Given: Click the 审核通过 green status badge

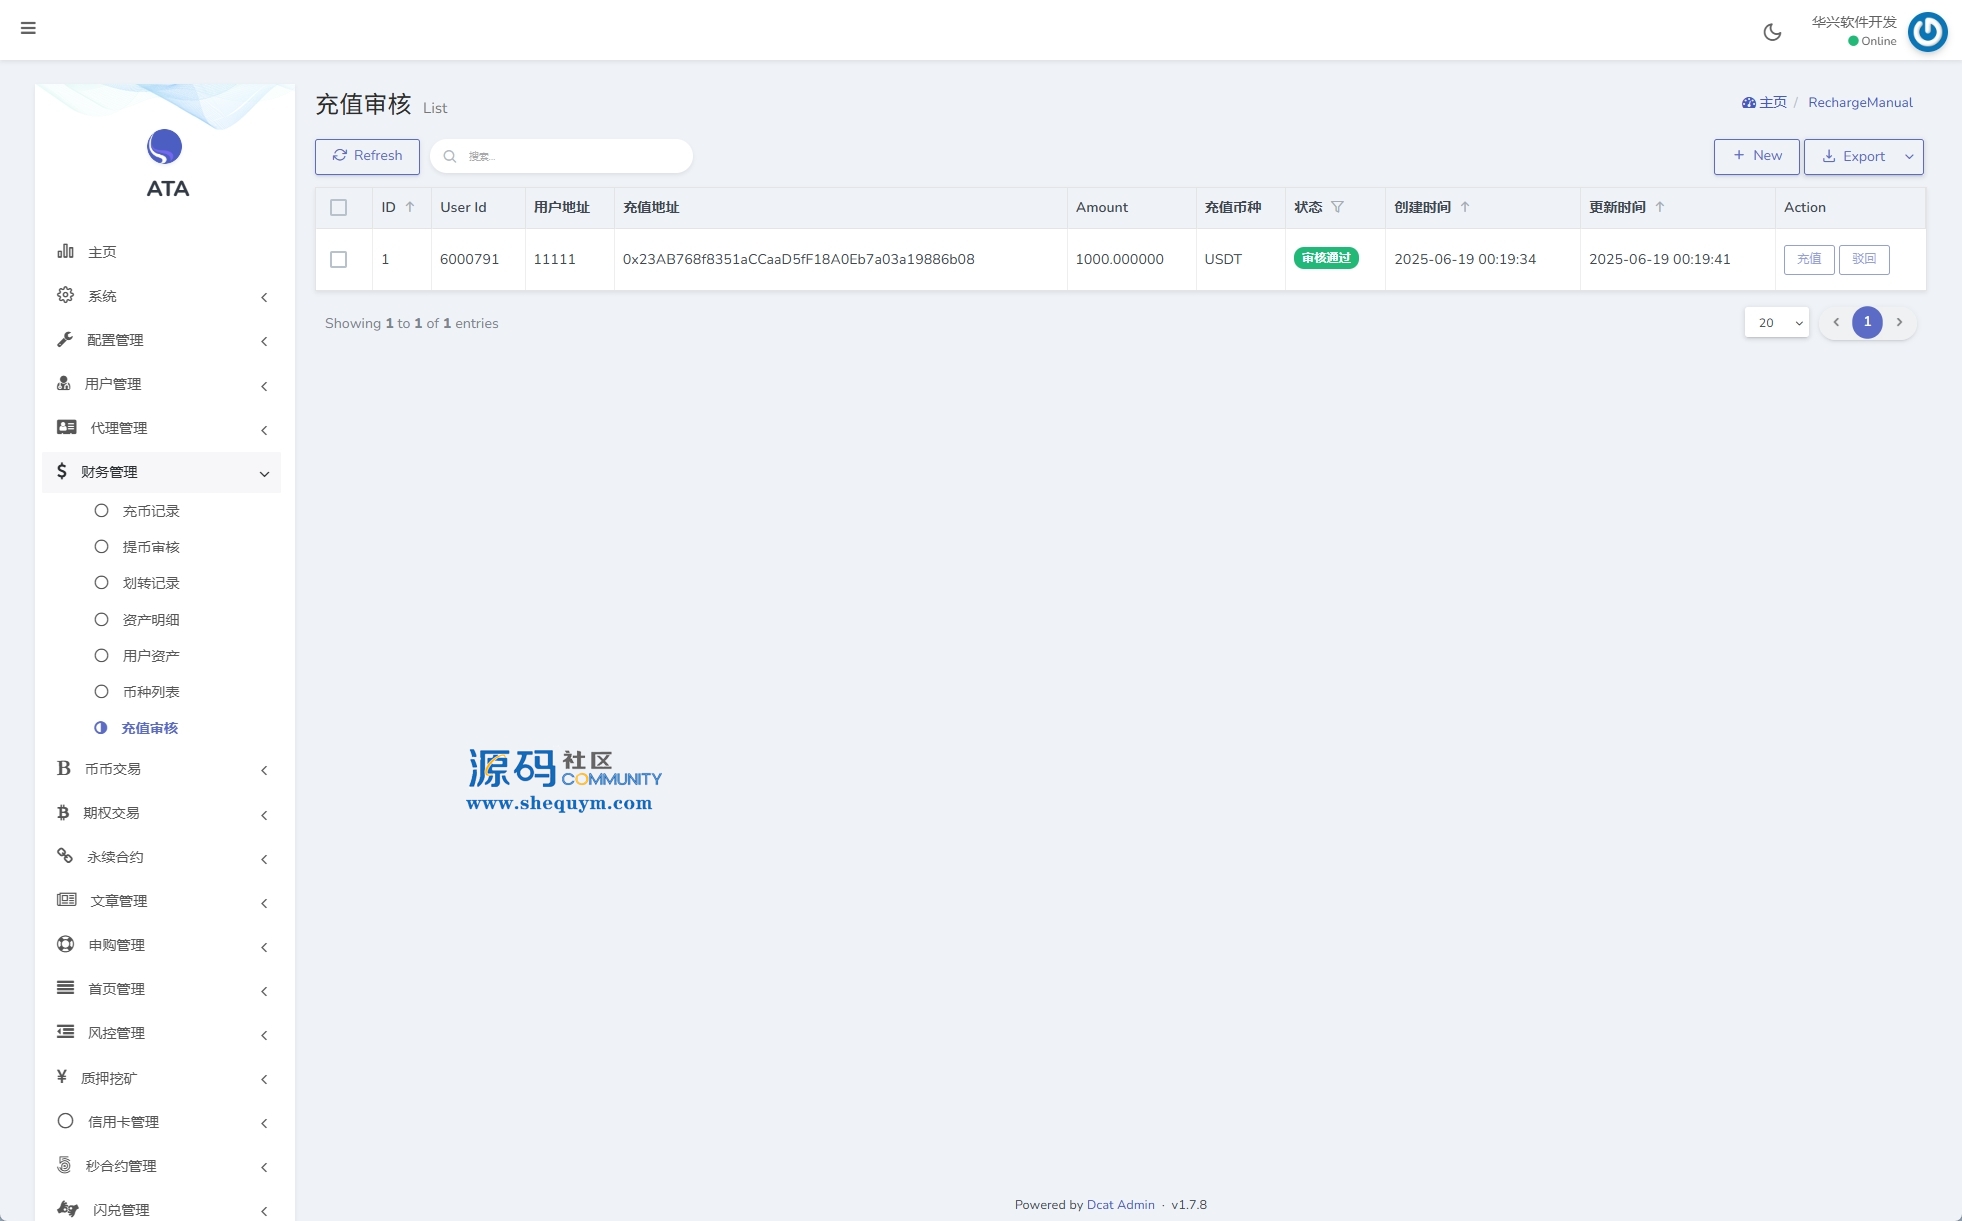Looking at the screenshot, I should click(x=1326, y=258).
